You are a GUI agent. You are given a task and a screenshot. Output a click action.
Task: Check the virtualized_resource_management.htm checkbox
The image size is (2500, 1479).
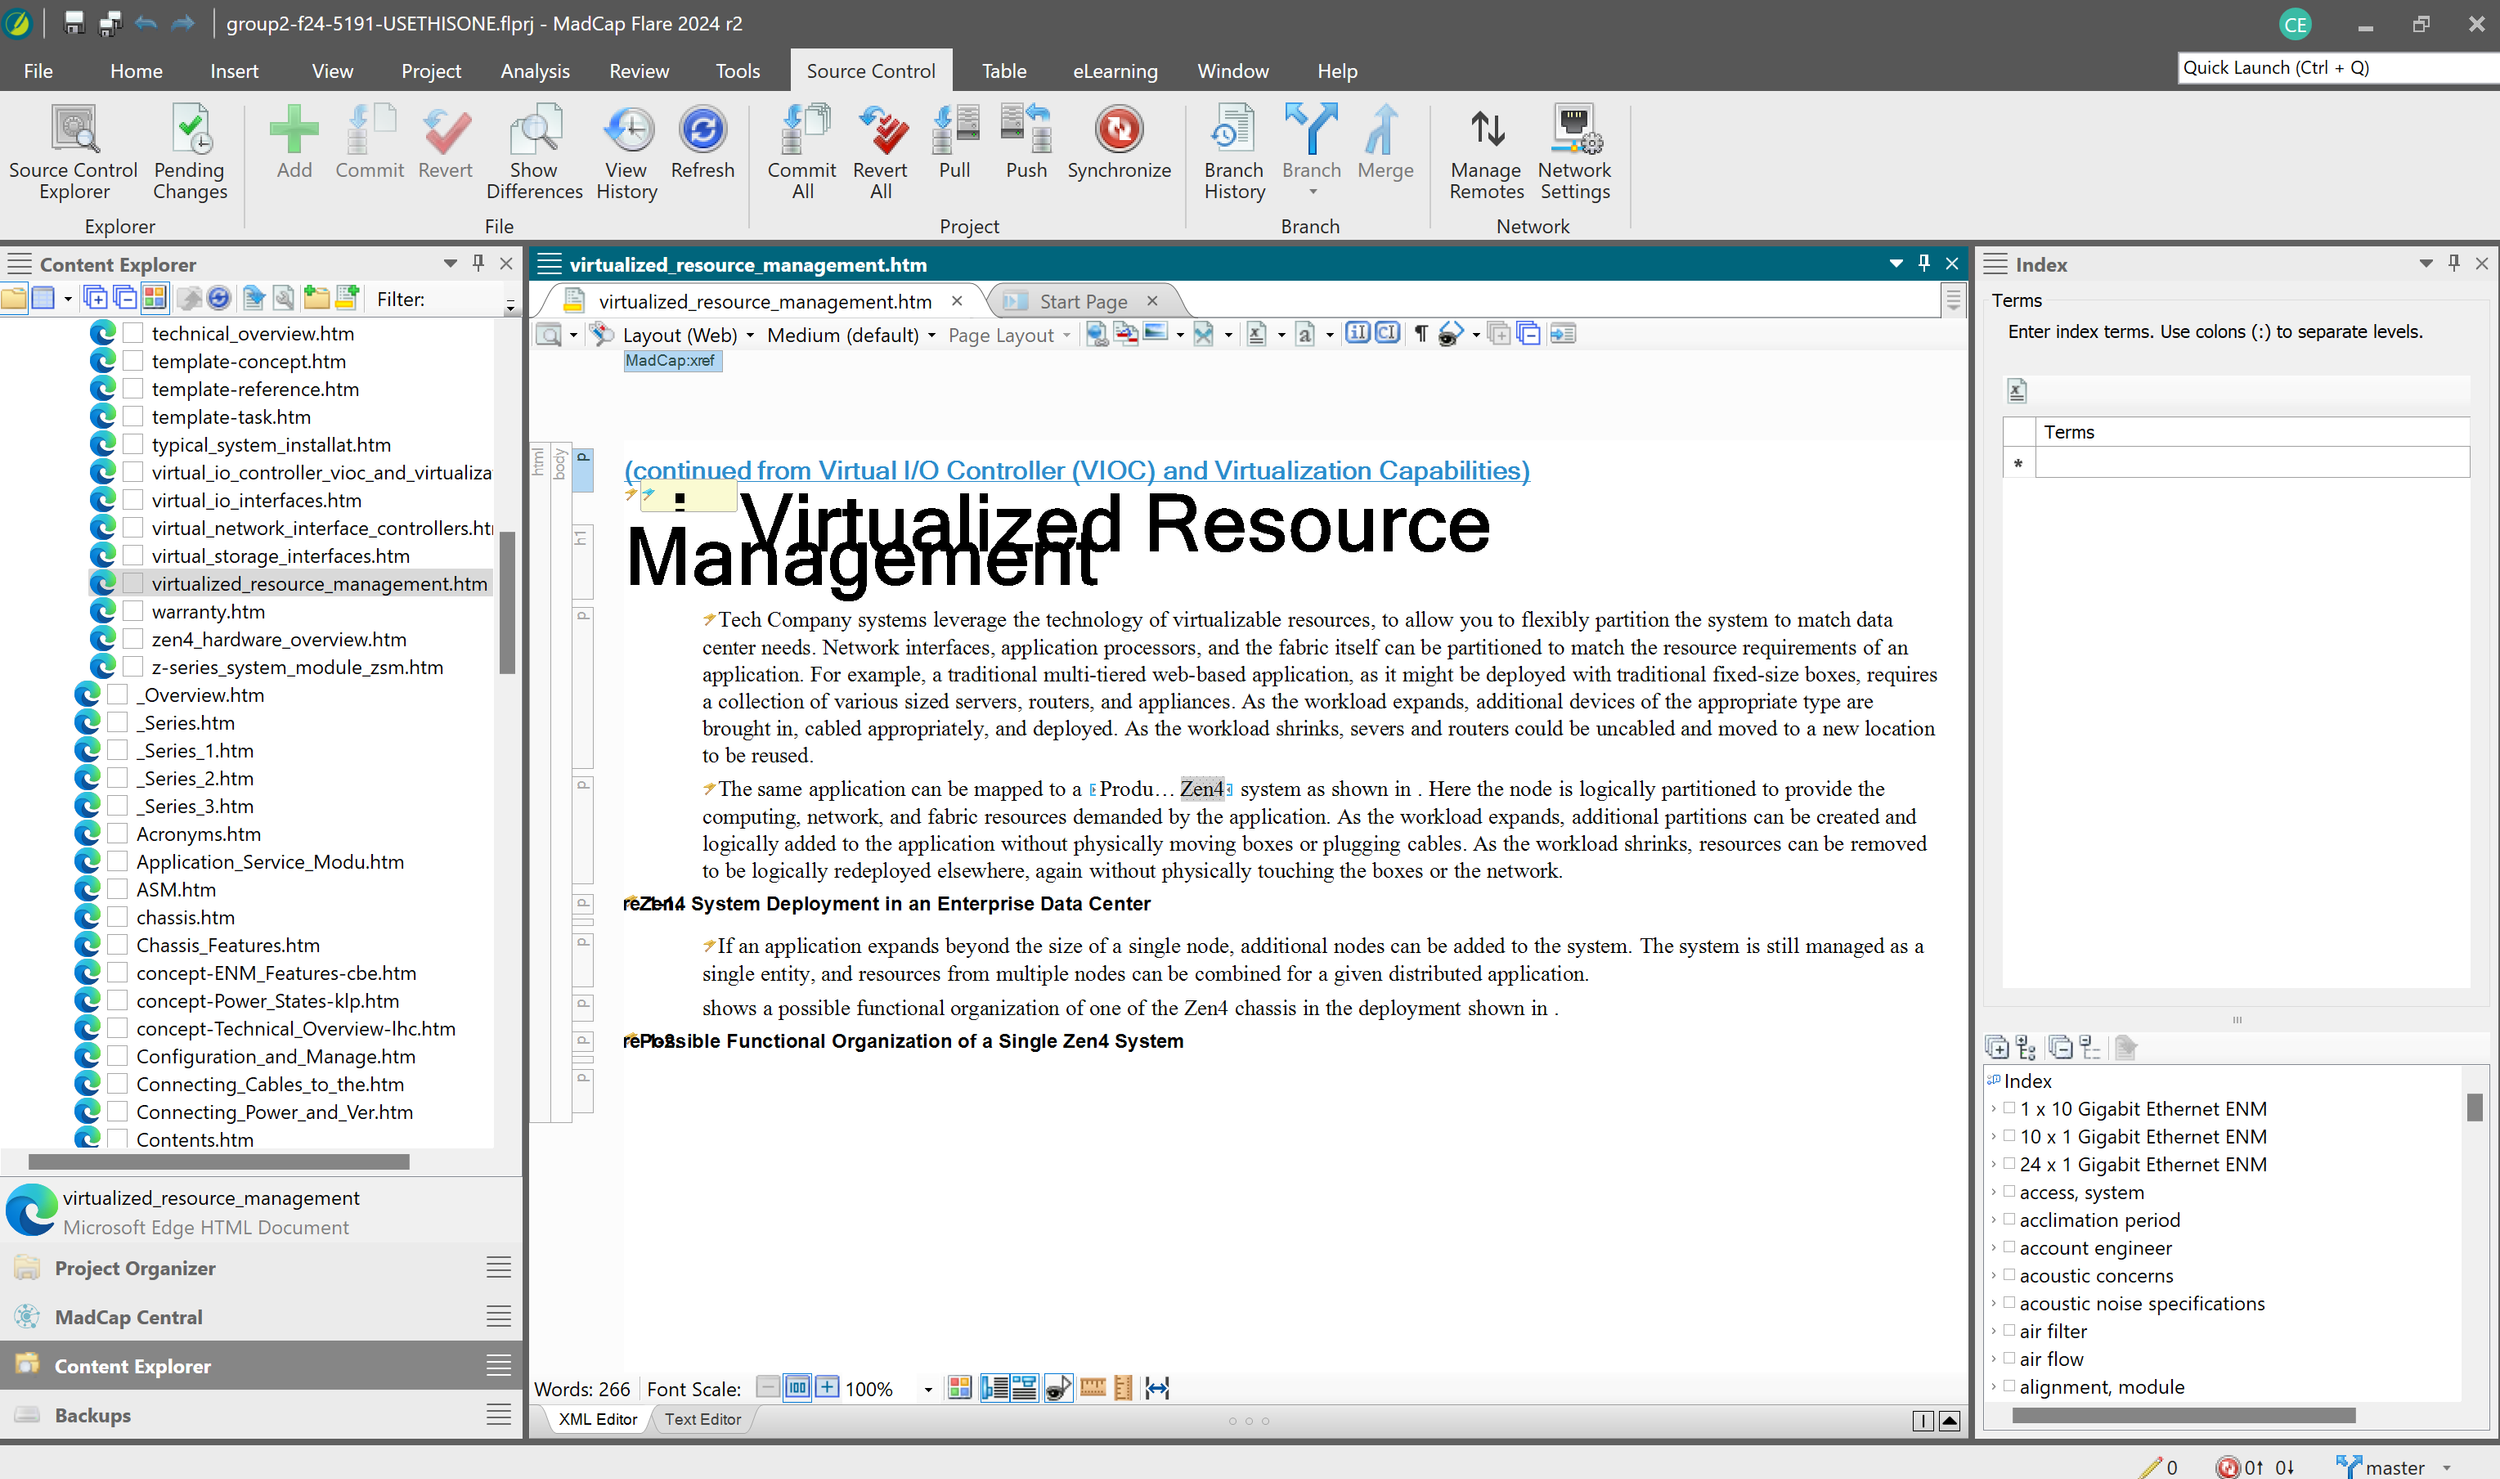[133, 583]
